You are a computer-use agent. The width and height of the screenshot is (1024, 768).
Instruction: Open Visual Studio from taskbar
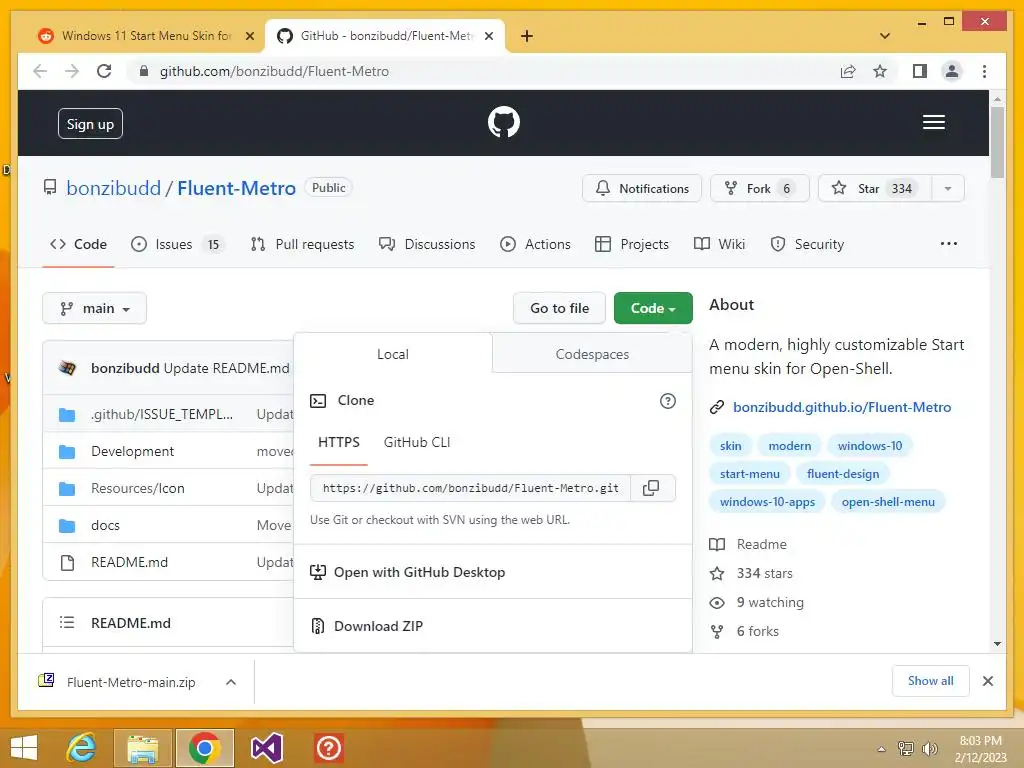266,748
